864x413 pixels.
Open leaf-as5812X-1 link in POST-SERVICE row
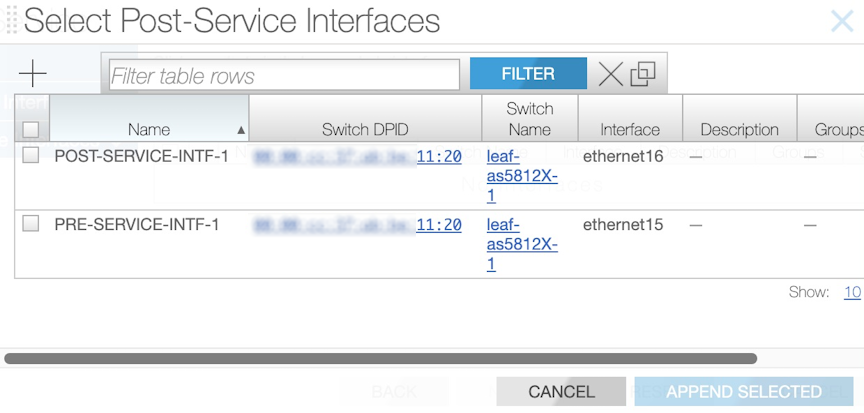click(522, 177)
